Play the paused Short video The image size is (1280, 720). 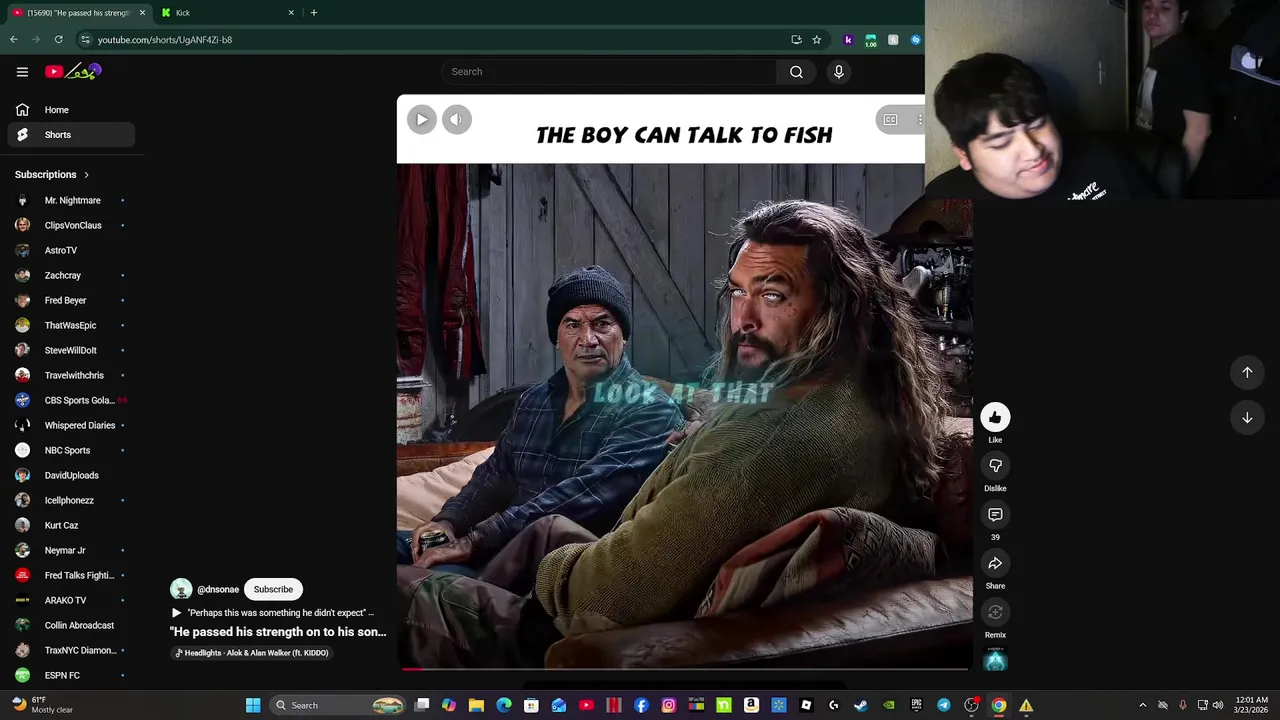point(422,120)
